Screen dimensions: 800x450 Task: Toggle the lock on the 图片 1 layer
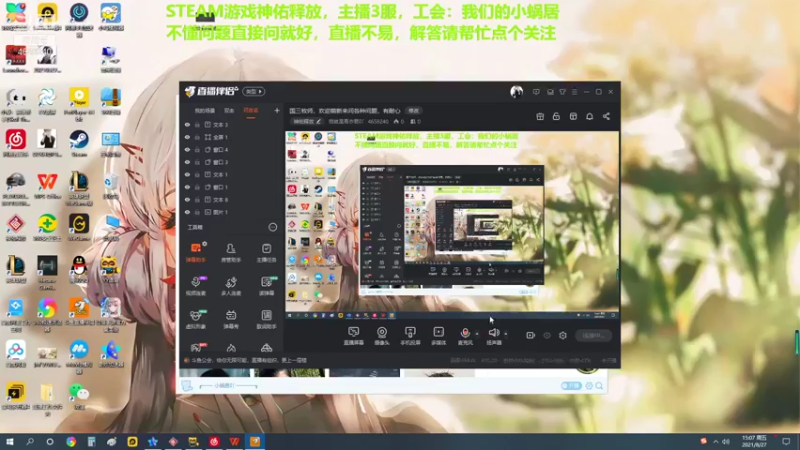(197, 212)
